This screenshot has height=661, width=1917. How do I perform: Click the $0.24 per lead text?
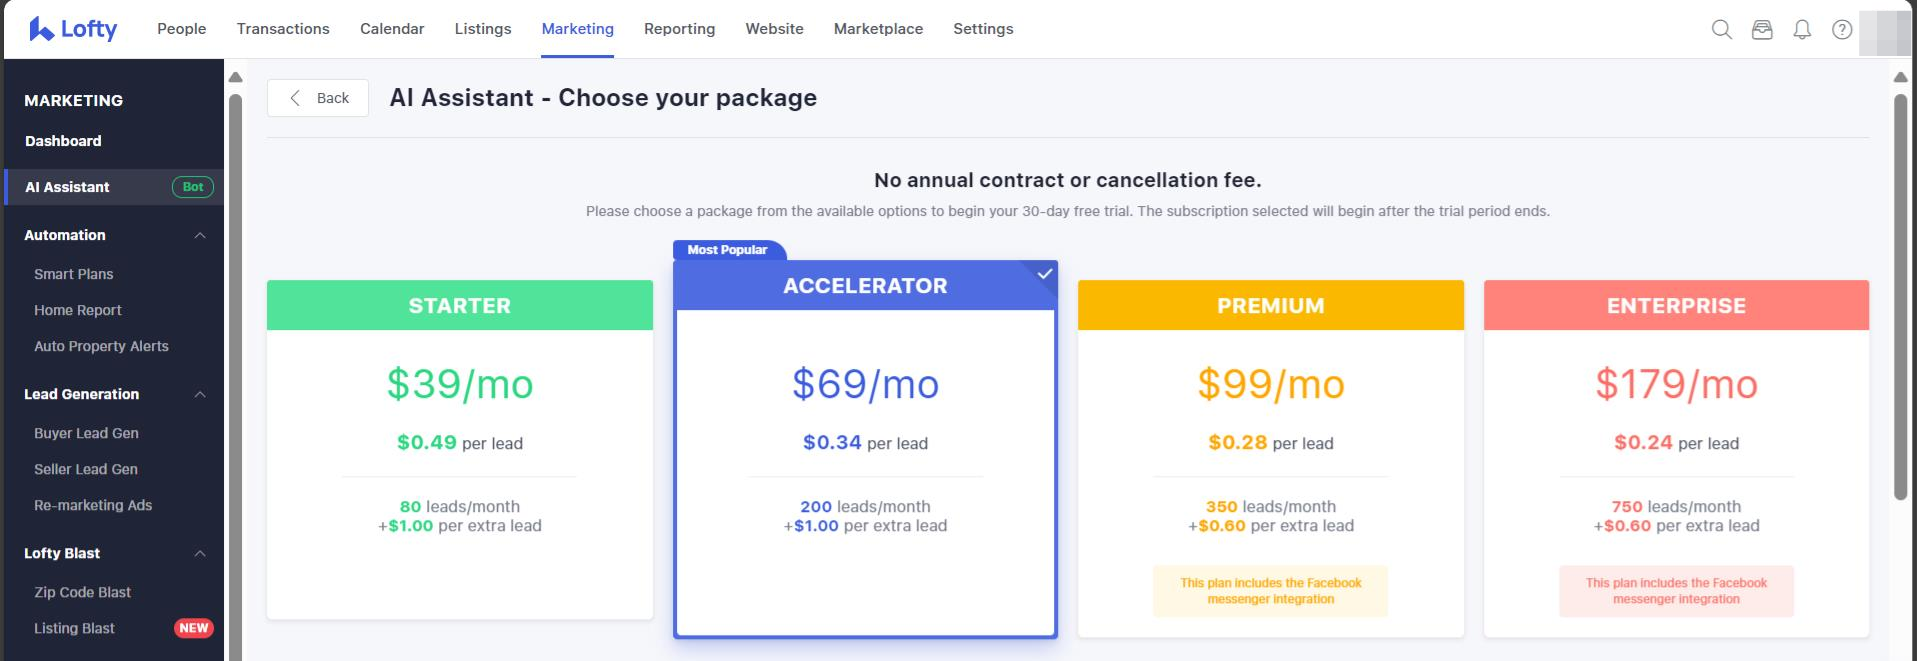click(x=1676, y=442)
